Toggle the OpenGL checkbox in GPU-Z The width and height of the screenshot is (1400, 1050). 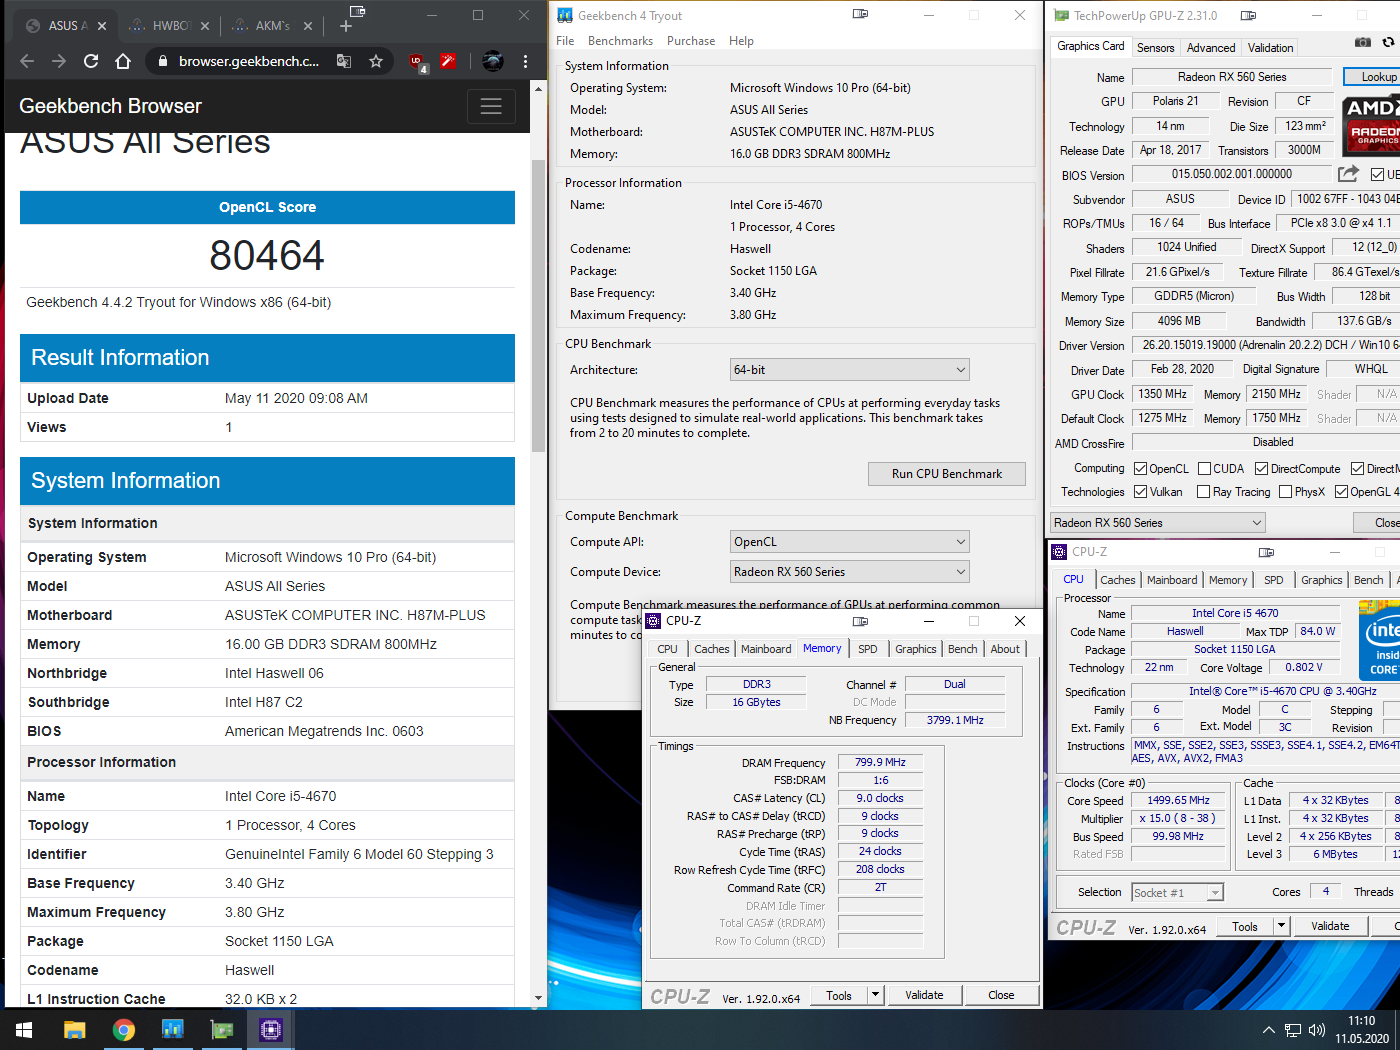click(x=1341, y=492)
